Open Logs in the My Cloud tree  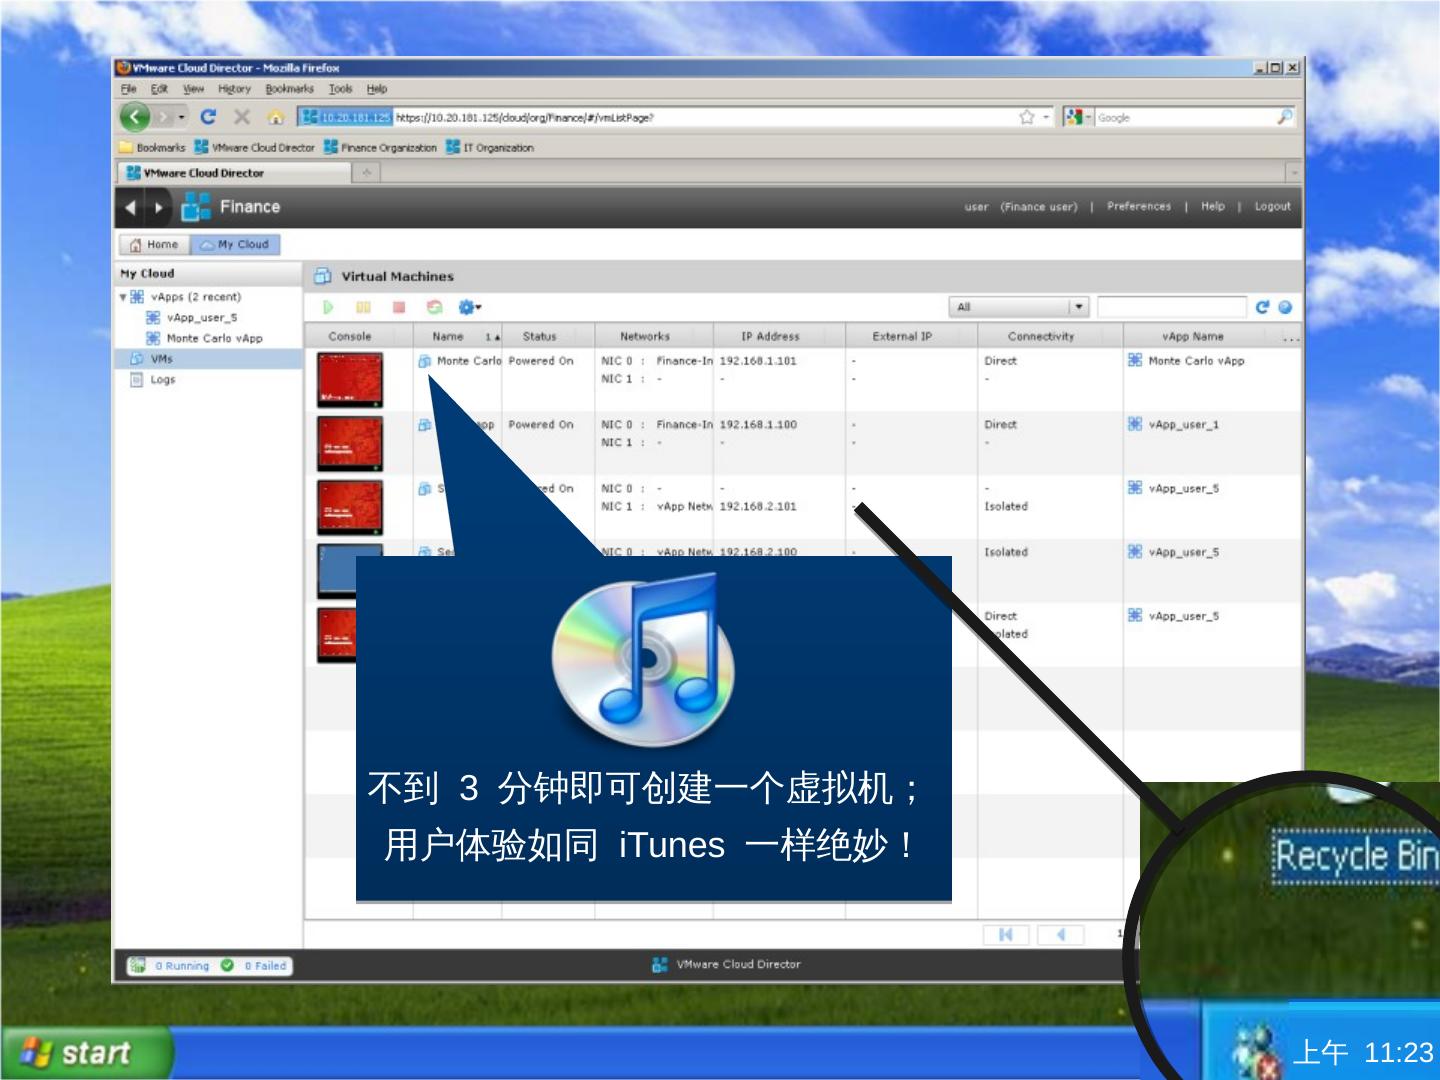[162, 380]
